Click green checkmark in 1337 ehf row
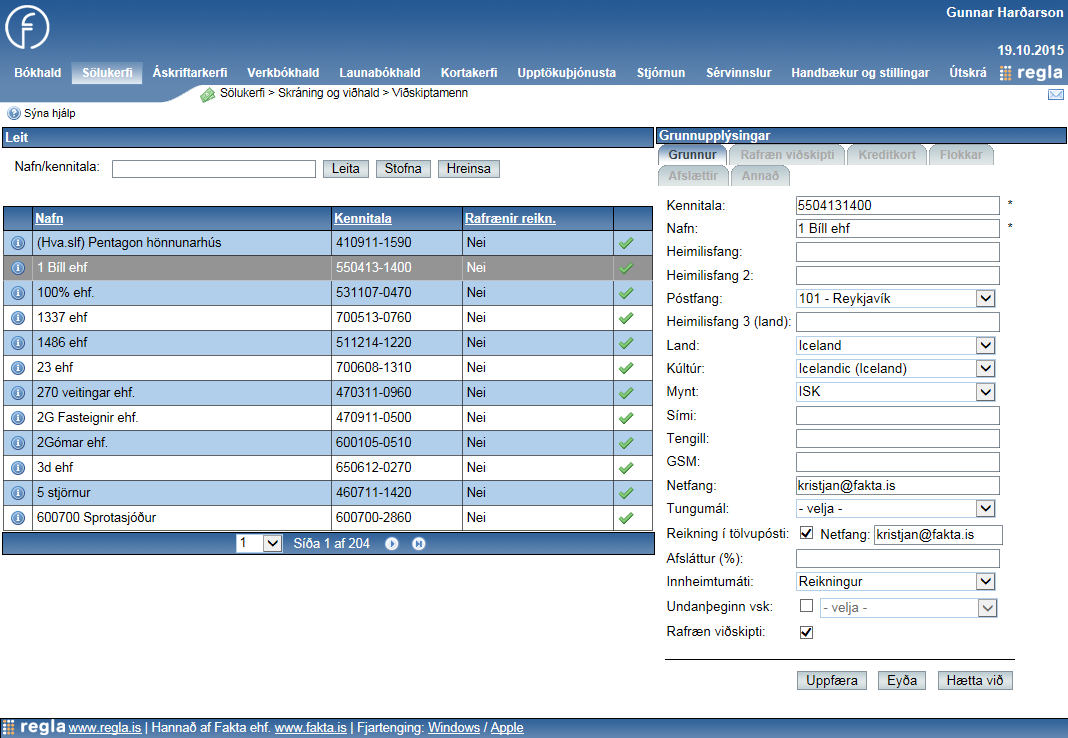Viewport: 1068px width, 738px height. pyautogui.click(x=626, y=318)
